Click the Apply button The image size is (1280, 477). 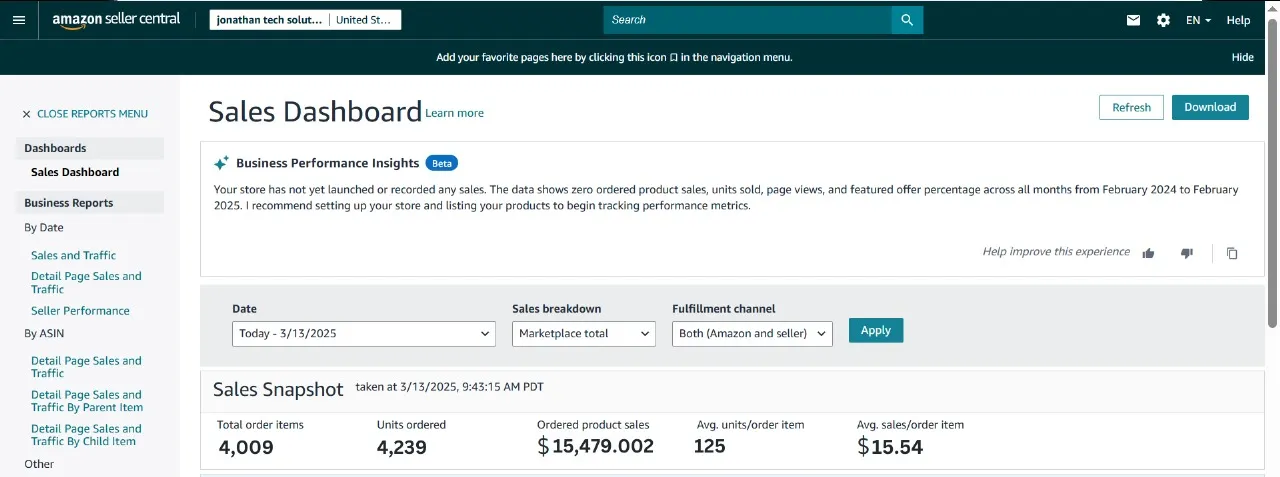pyautogui.click(x=876, y=330)
